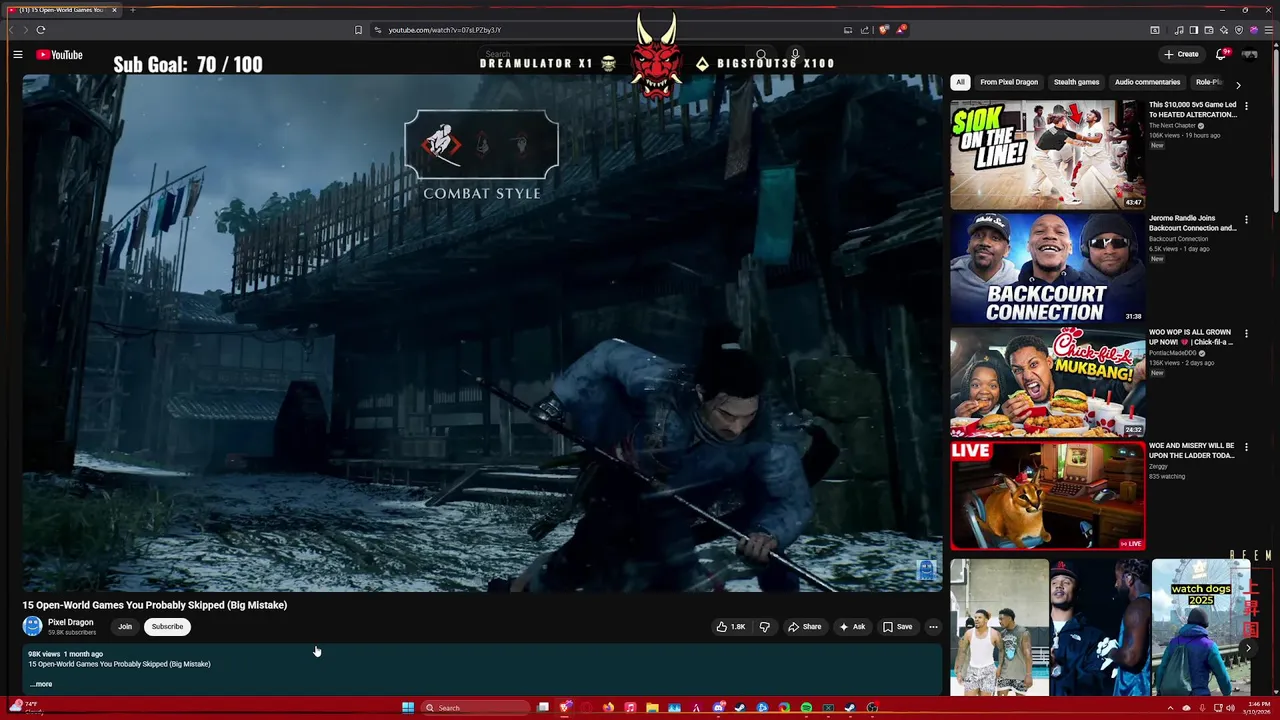Open the 'watch dogs 2025' Short

(x=1201, y=628)
